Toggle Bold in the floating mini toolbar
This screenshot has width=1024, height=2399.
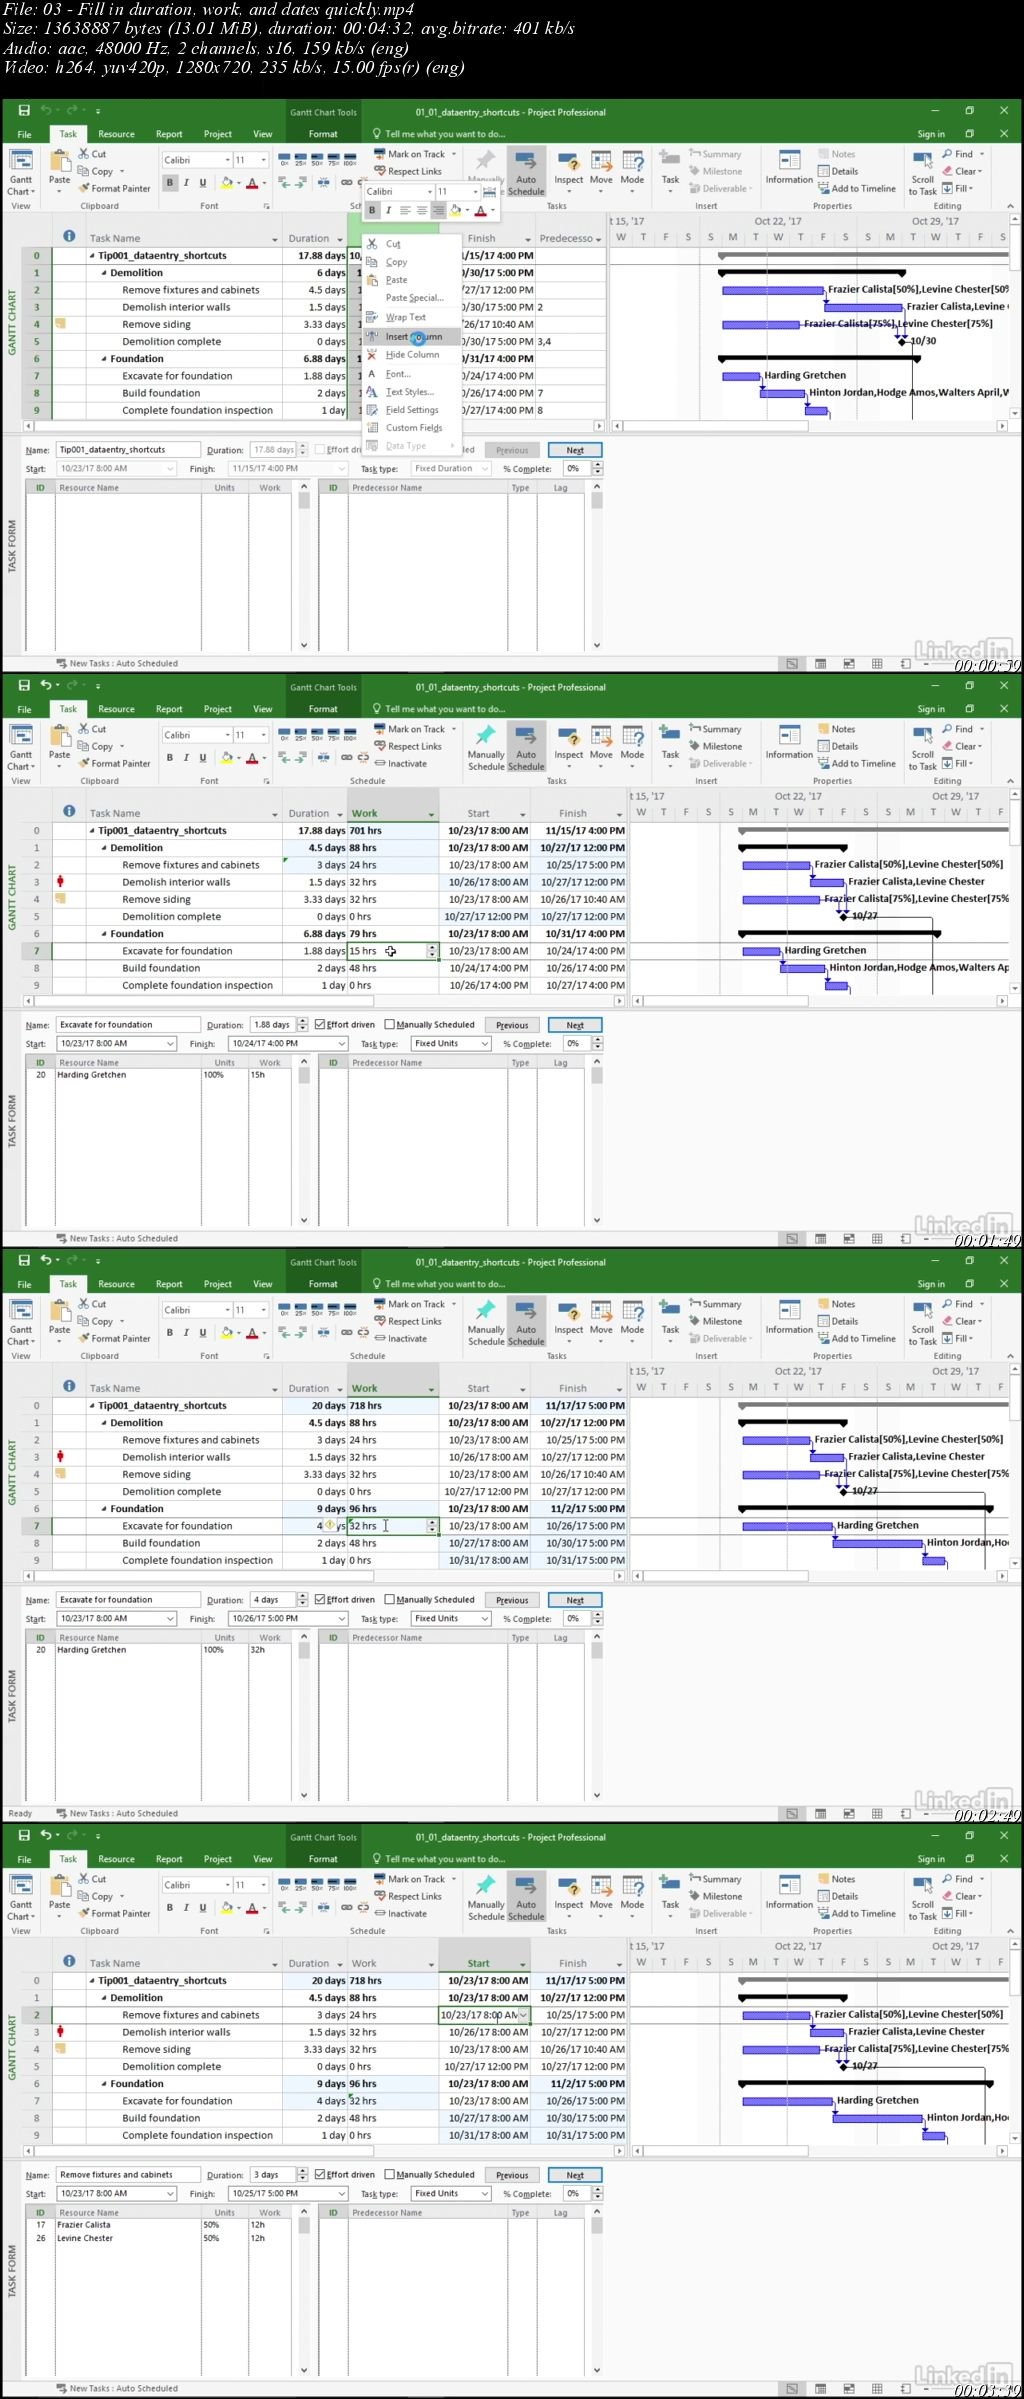[x=372, y=210]
